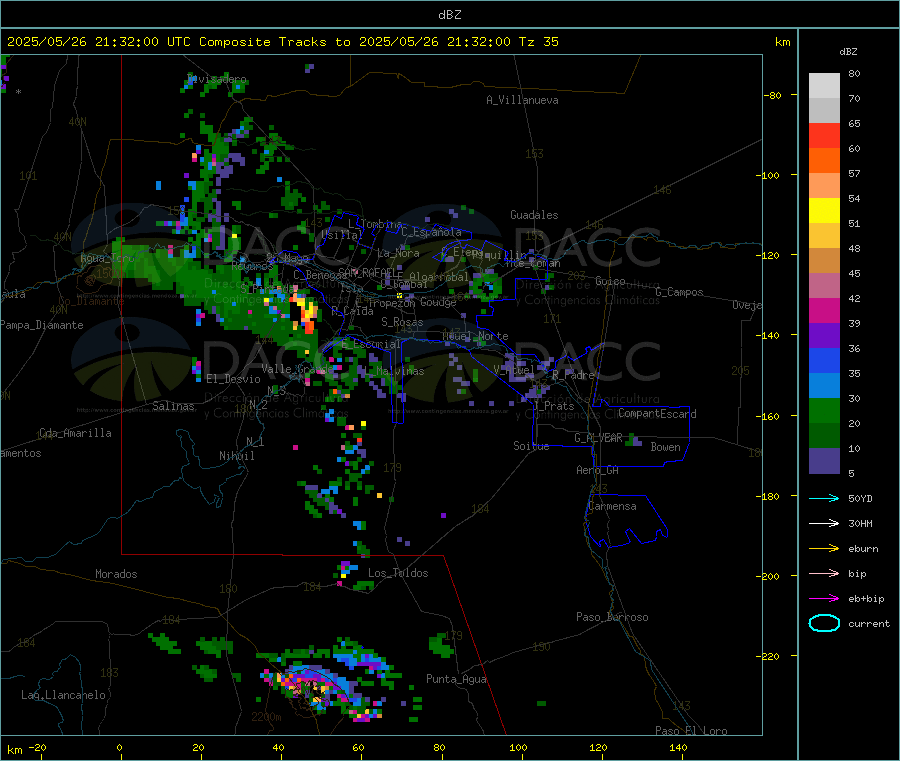Click the 50YD cyan arrow legend icon

[x=824, y=498]
